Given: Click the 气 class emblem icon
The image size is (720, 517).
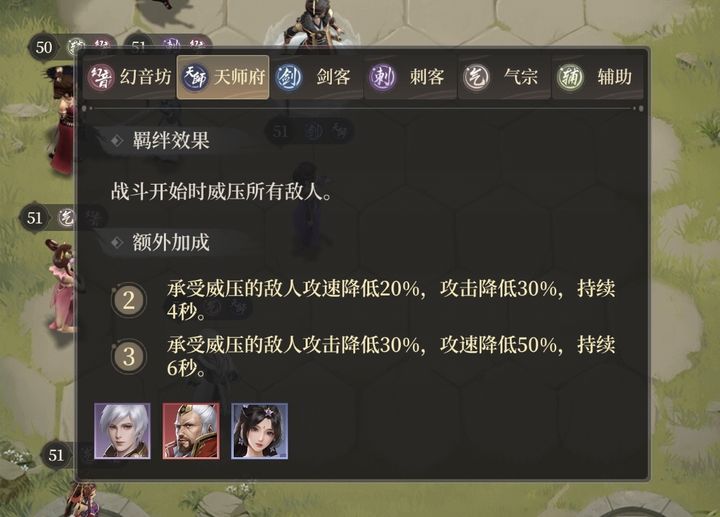Looking at the screenshot, I should 476,77.
